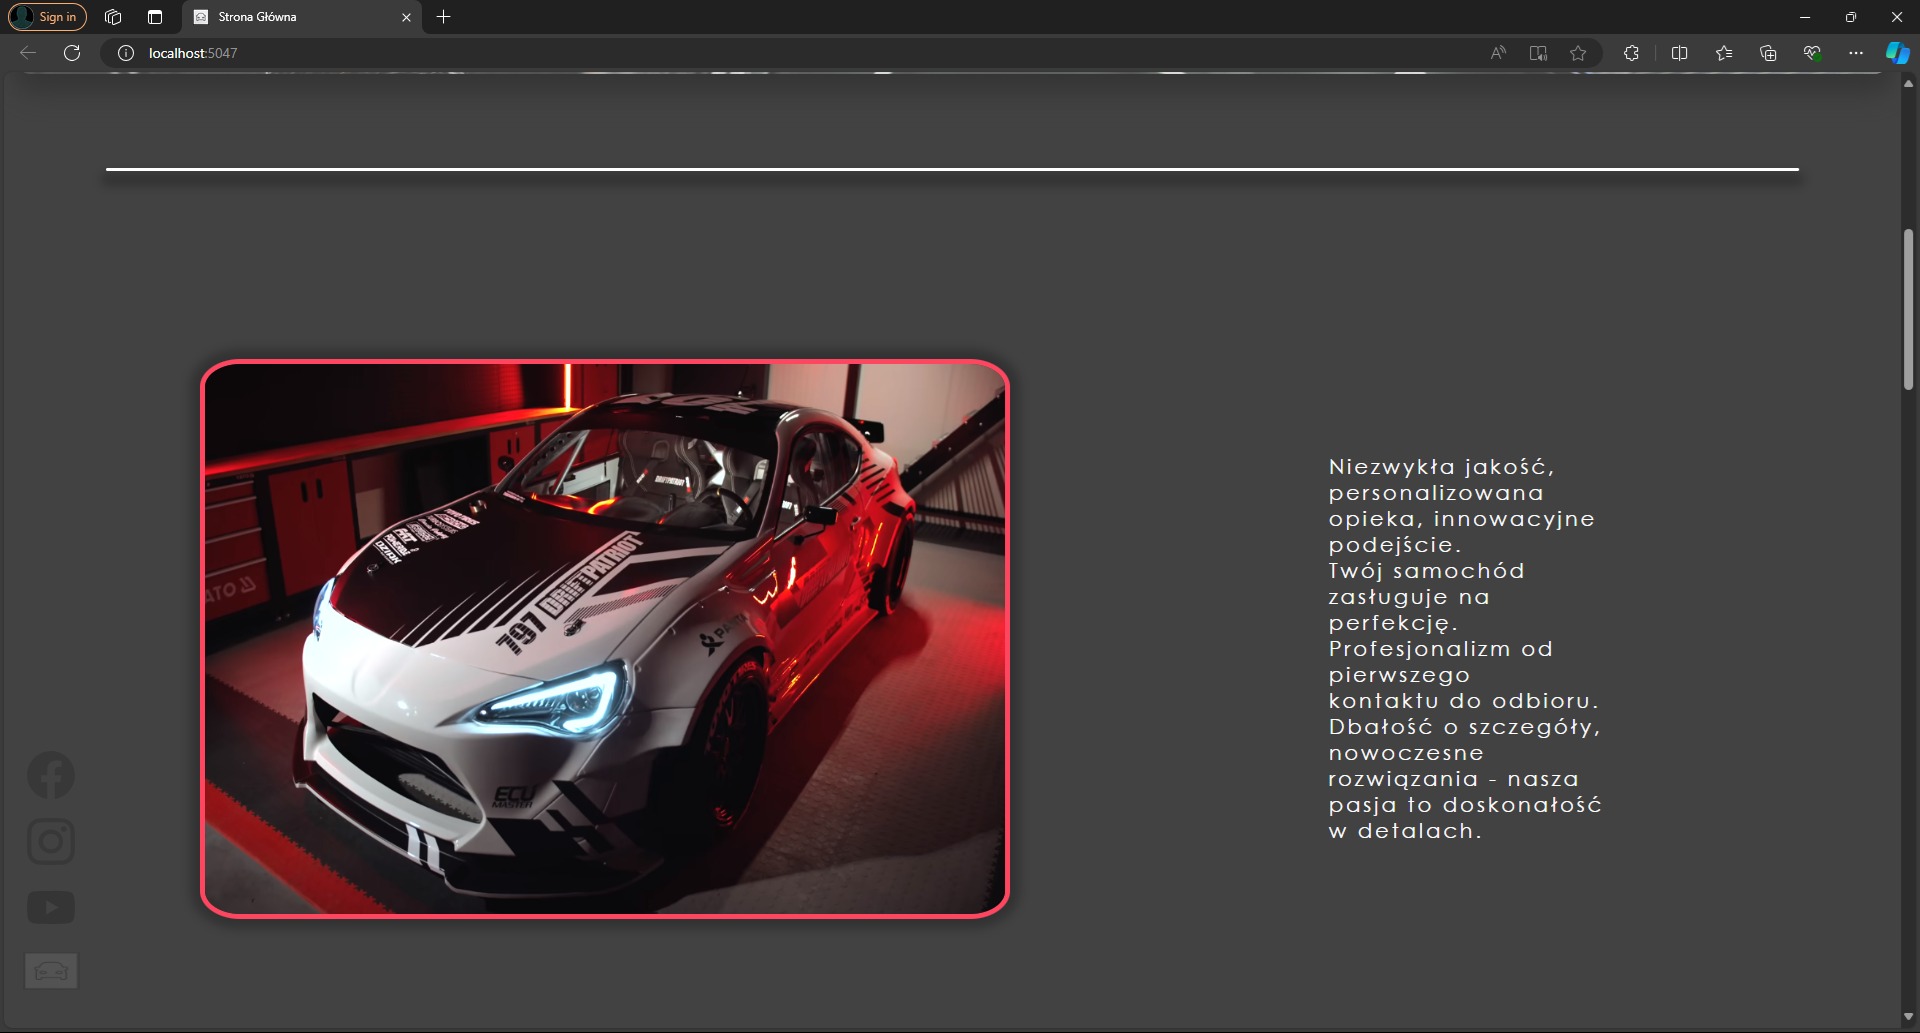The image size is (1920, 1033).
Task: Open the Facebook social link icon
Action: click(x=51, y=775)
